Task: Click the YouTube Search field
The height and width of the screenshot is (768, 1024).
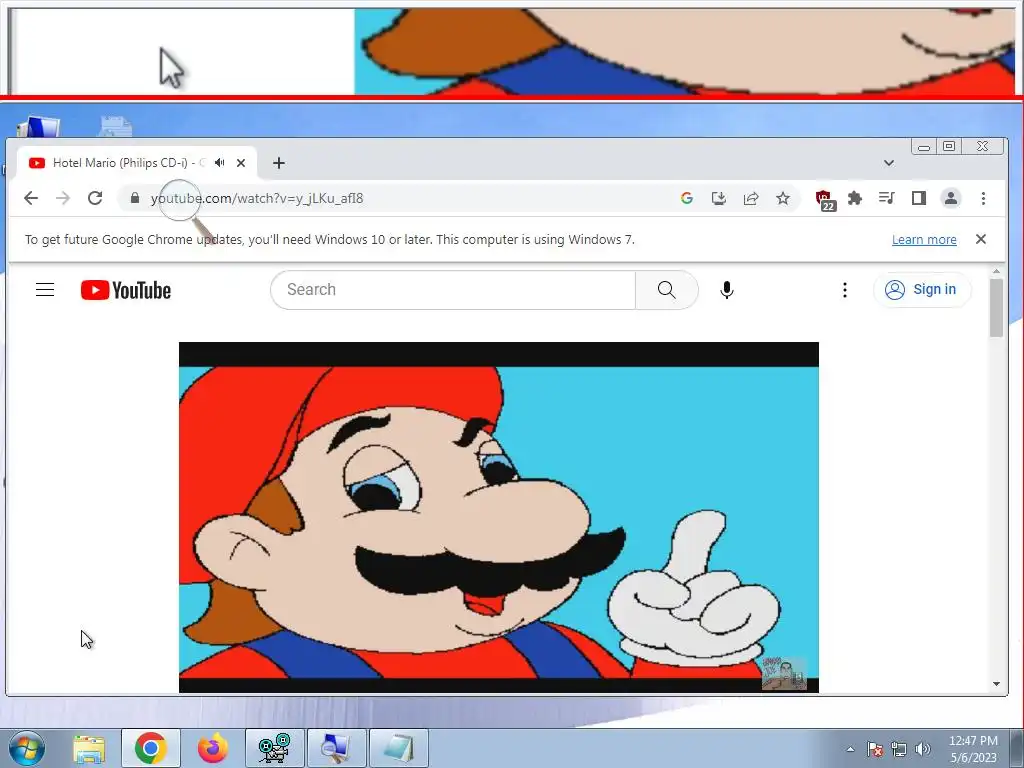Action: 453,289
